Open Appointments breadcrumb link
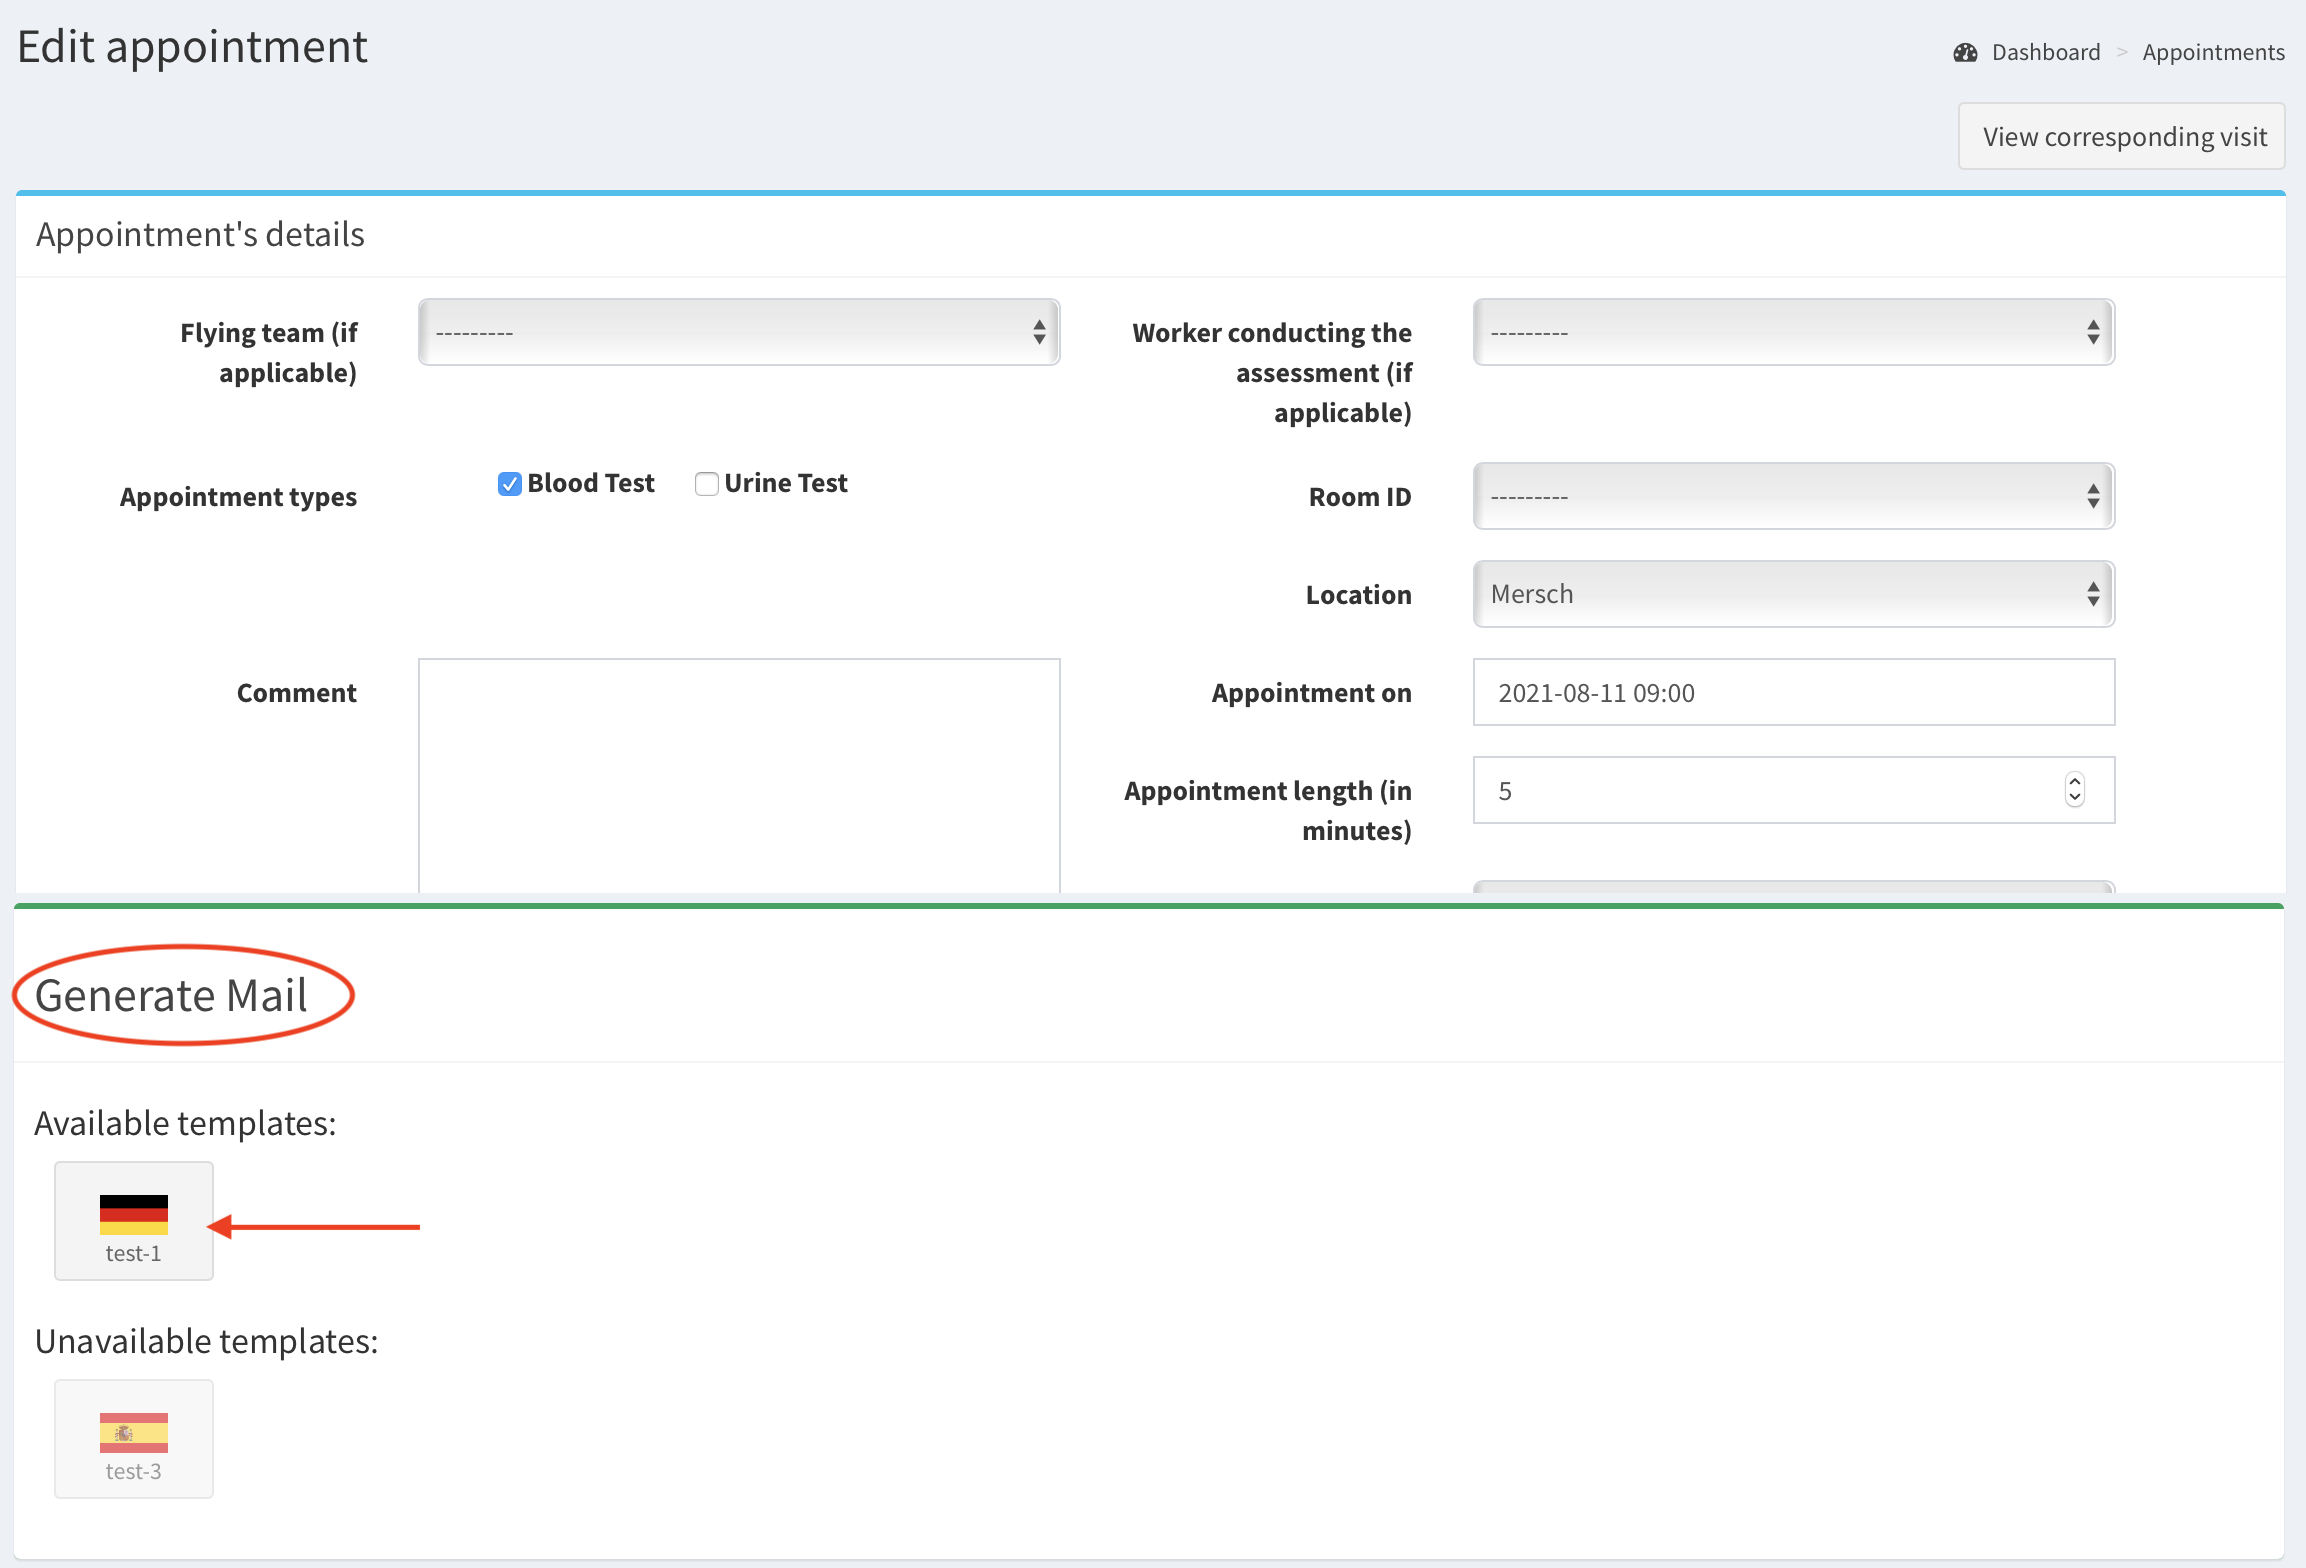The width and height of the screenshot is (2306, 1568). [x=2213, y=53]
